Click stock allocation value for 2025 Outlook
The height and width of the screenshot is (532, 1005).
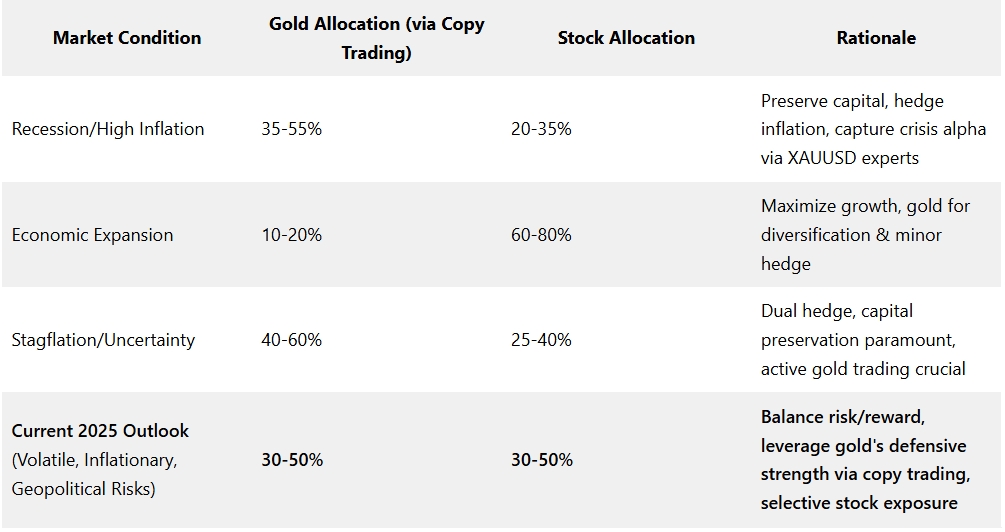(x=542, y=460)
